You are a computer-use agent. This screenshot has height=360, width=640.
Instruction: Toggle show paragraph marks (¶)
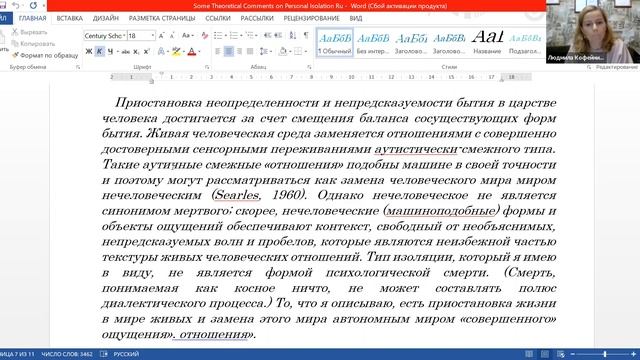click(306, 36)
